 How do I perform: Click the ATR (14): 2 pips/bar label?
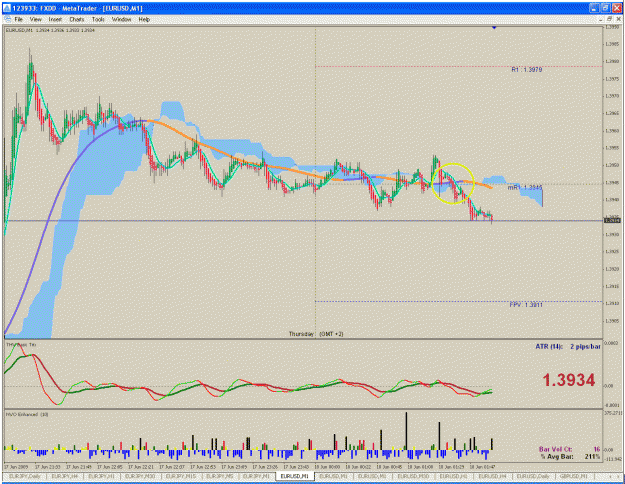coord(568,346)
